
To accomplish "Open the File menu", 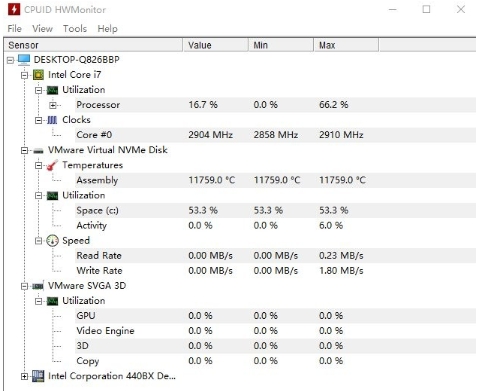I will 14,29.
